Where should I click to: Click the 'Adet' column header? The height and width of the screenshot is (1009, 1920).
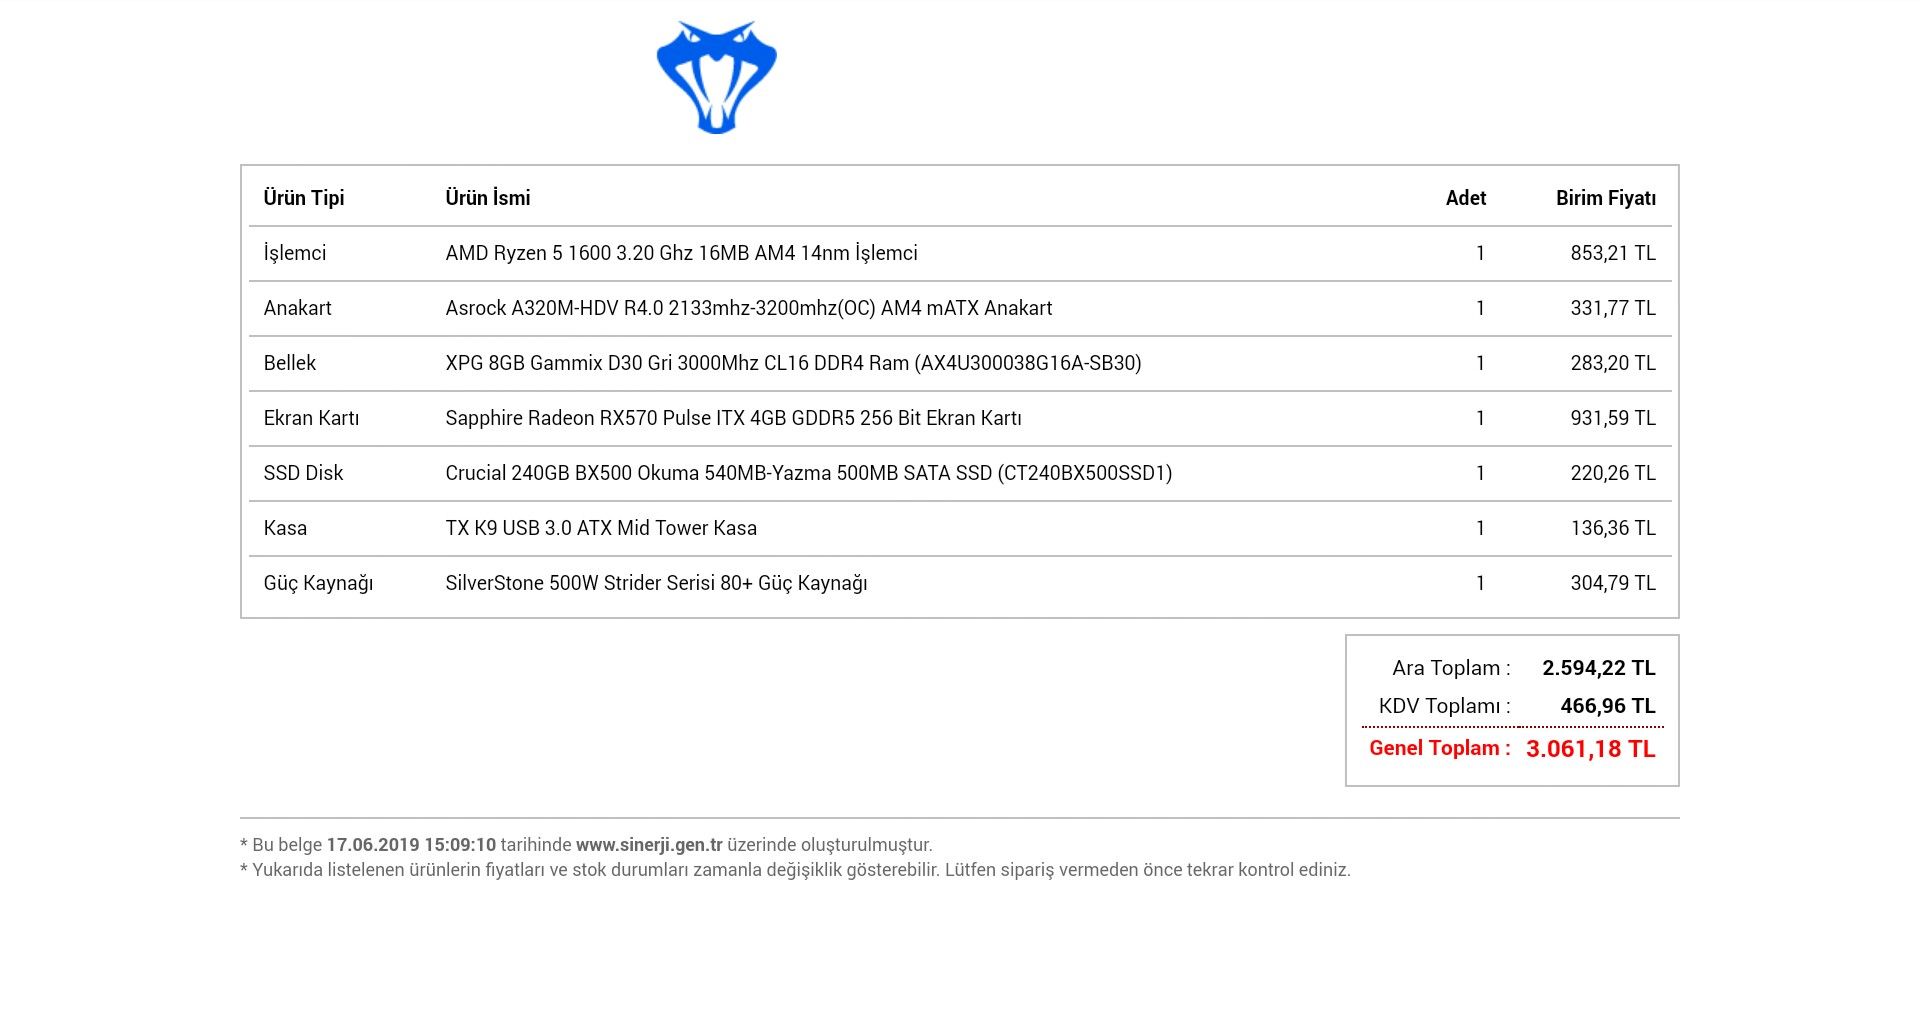1466,198
